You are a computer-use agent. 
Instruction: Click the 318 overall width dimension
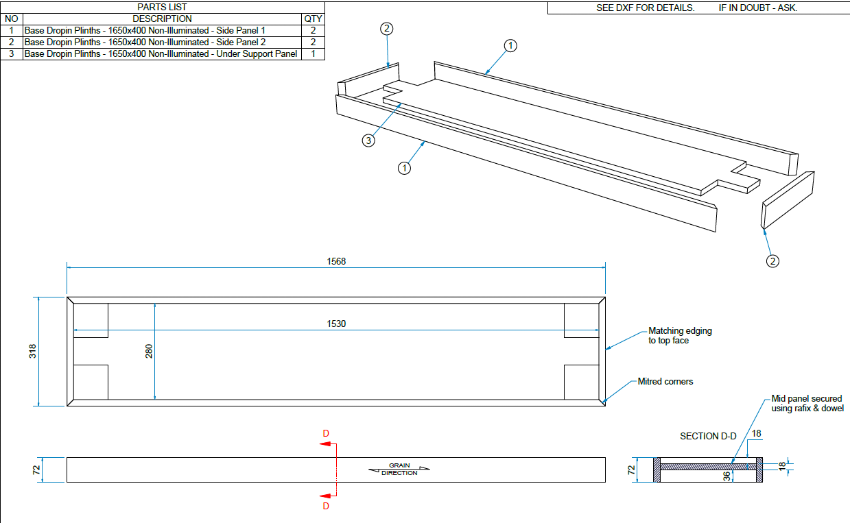coord(32,351)
